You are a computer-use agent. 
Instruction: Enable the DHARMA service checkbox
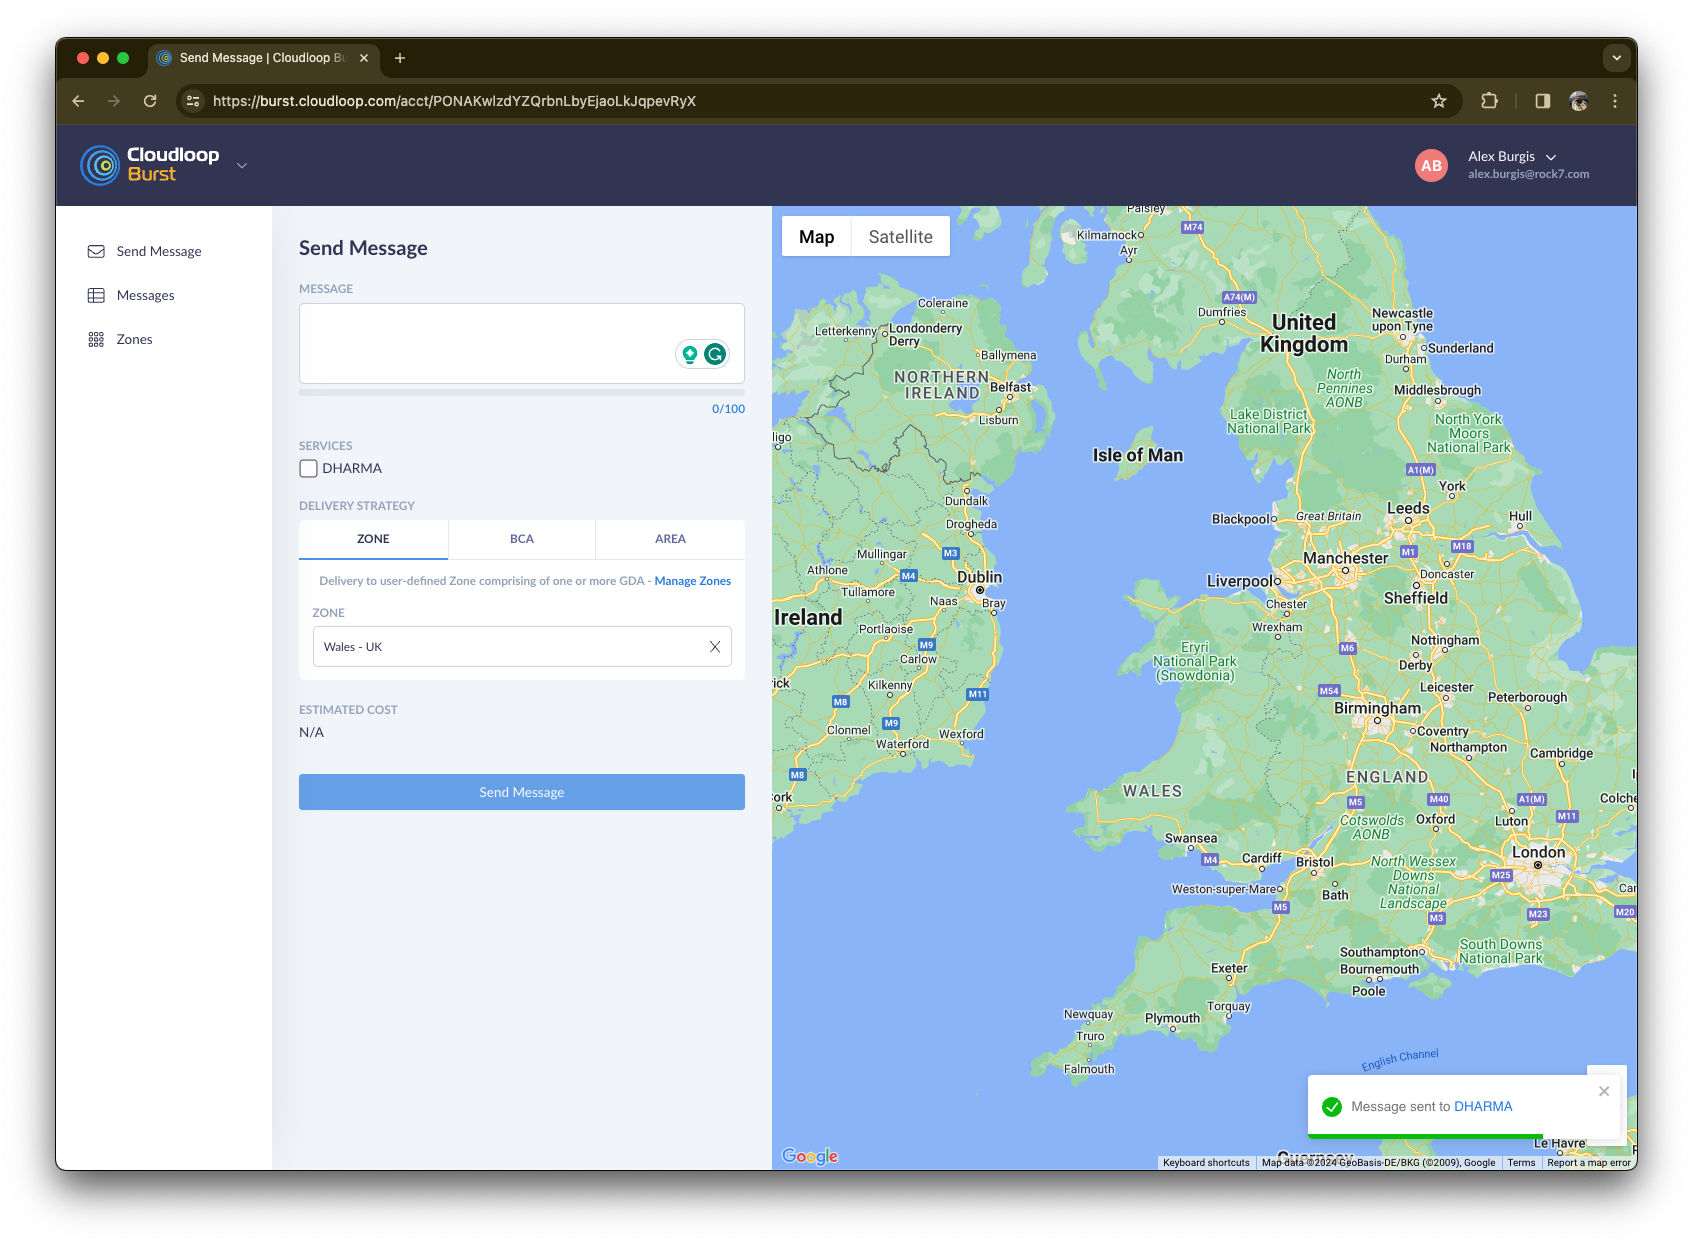point(308,468)
